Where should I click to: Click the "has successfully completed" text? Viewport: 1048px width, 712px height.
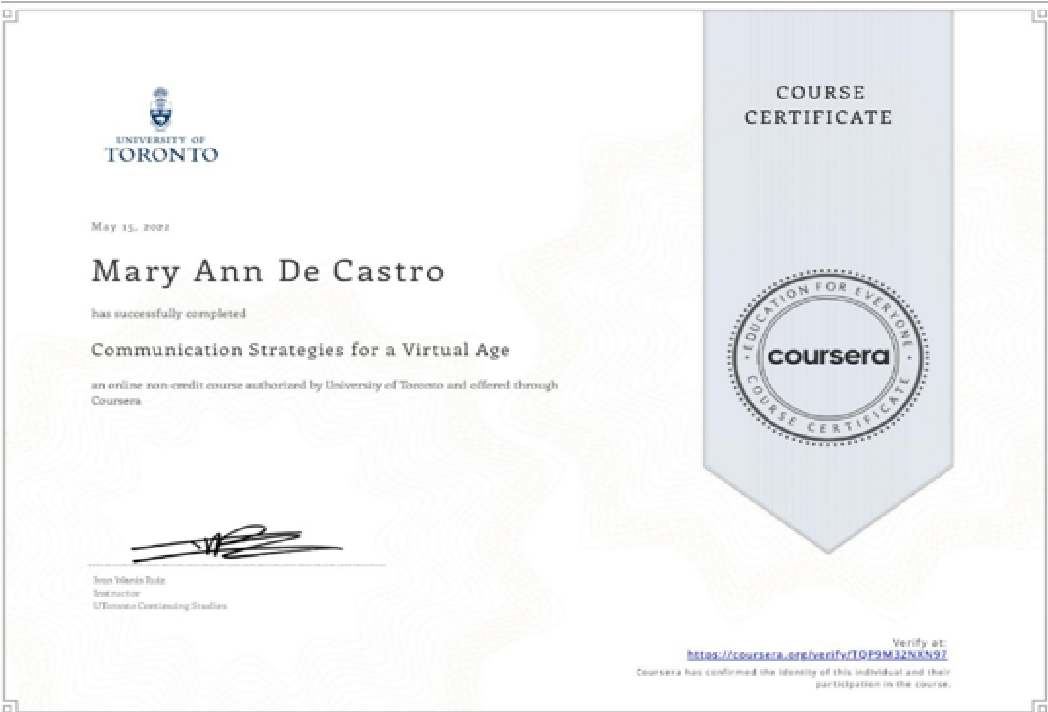coord(168,314)
